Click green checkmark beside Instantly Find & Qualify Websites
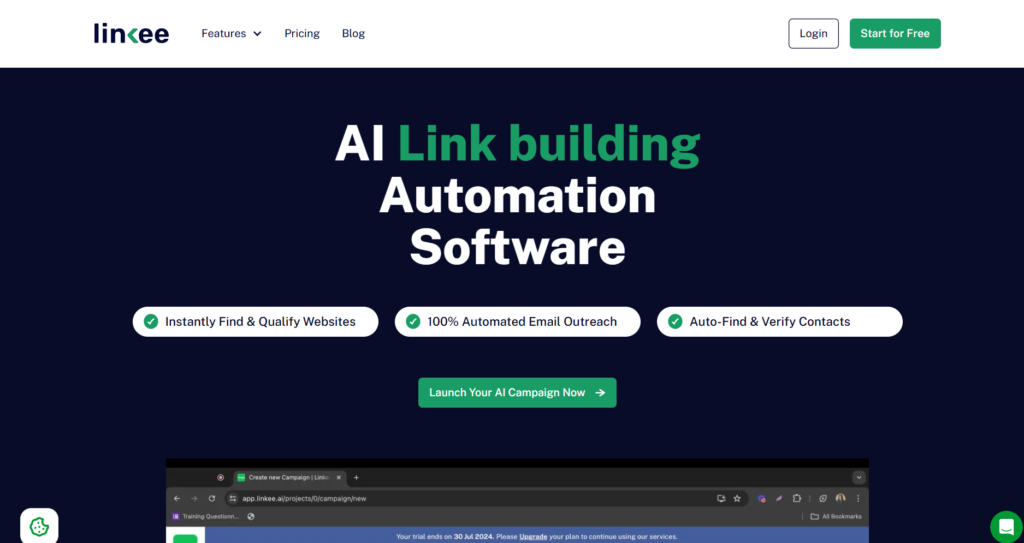1024x543 pixels. click(151, 321)
